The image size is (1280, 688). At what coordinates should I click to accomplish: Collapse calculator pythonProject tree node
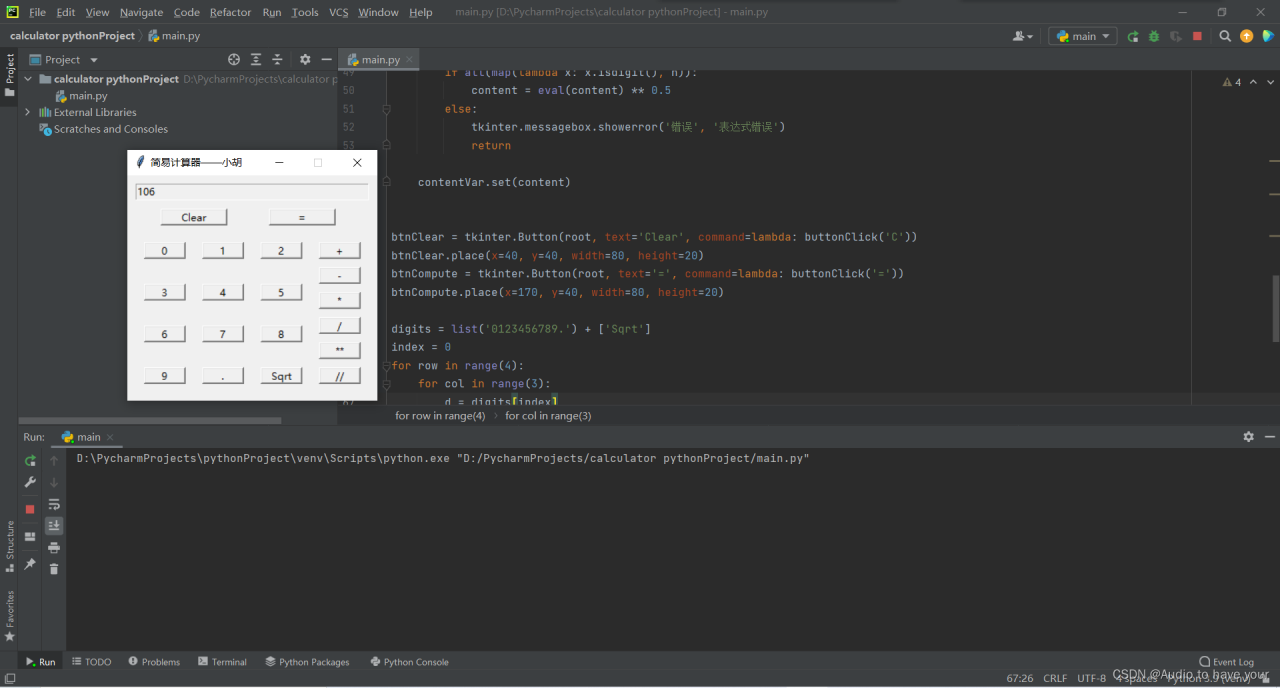click(x=28, y=79)
